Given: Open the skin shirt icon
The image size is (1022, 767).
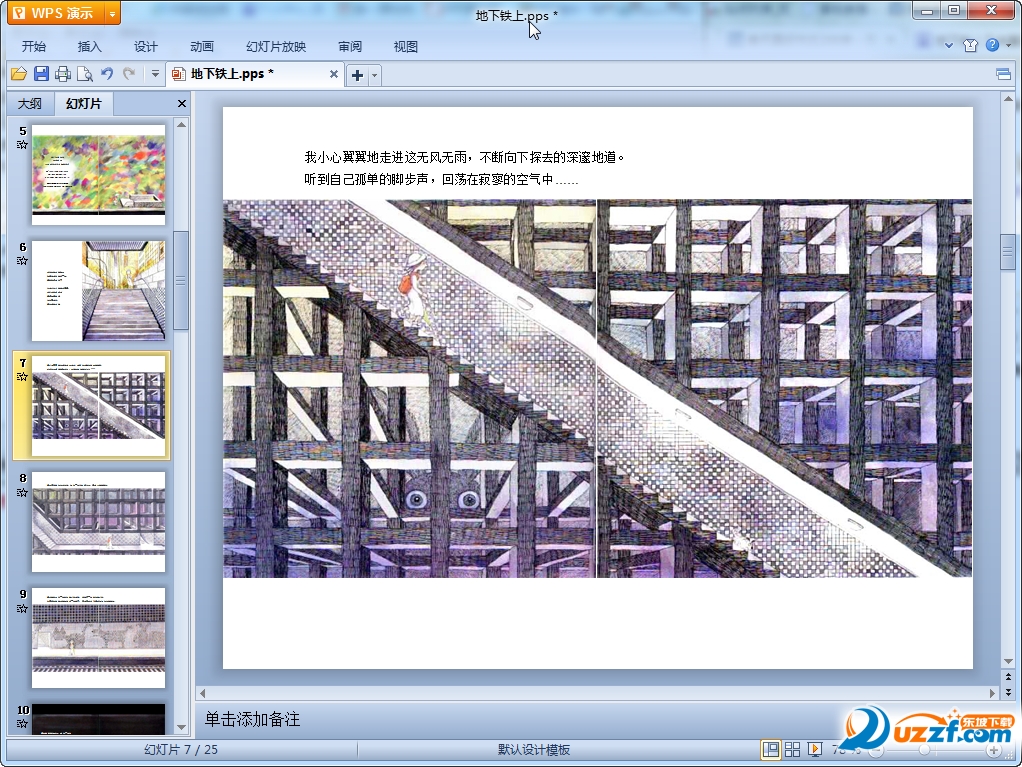Looking at the screenshot, I should tap(971, 45).
